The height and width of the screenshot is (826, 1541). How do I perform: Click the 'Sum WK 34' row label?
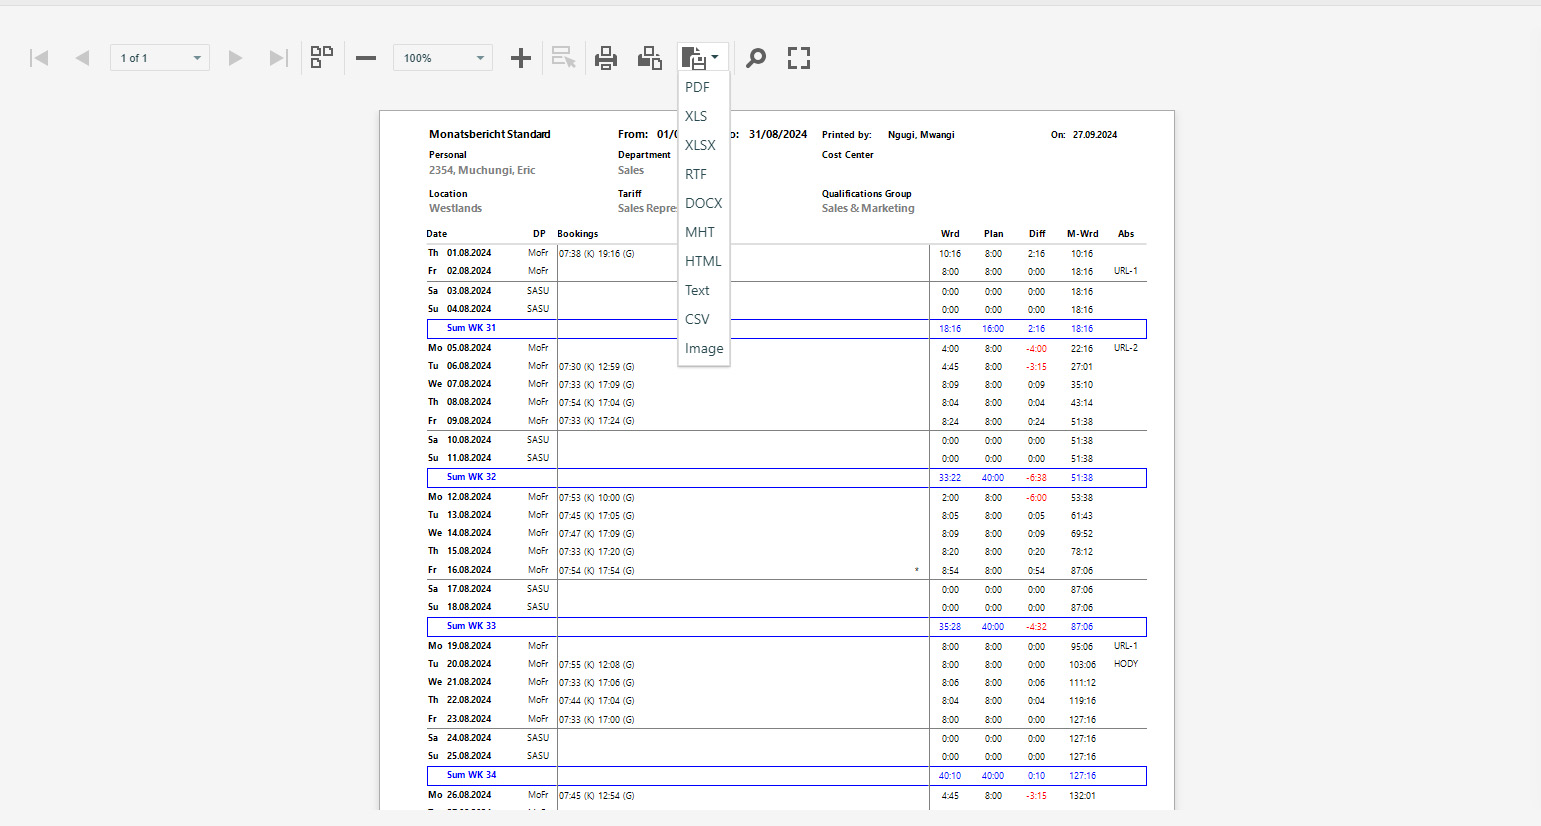(471, 775)
